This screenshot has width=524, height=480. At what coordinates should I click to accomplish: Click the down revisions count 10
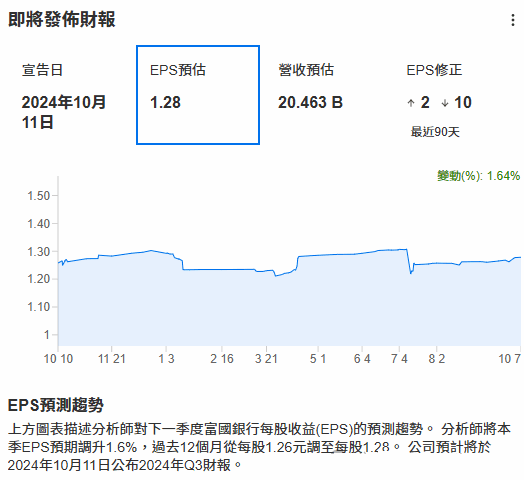[463, 102]
